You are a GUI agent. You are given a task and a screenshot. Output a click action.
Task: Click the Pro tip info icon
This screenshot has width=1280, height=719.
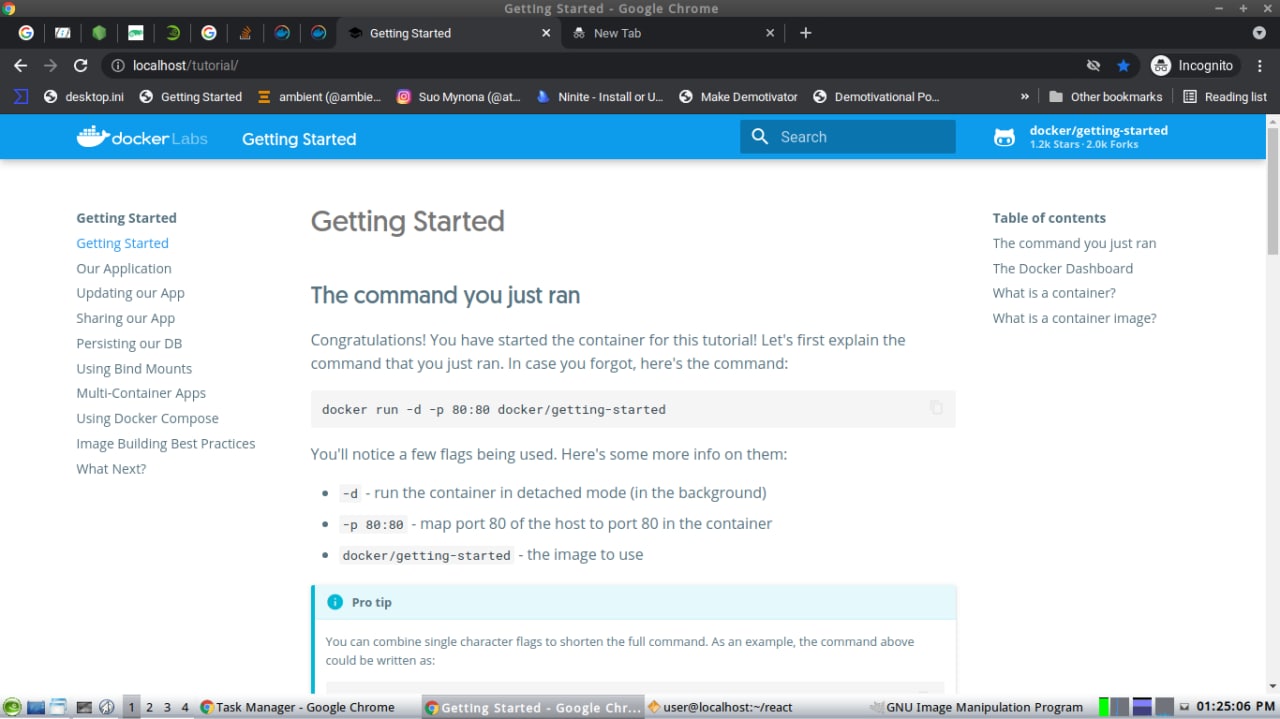pos(335,602)
